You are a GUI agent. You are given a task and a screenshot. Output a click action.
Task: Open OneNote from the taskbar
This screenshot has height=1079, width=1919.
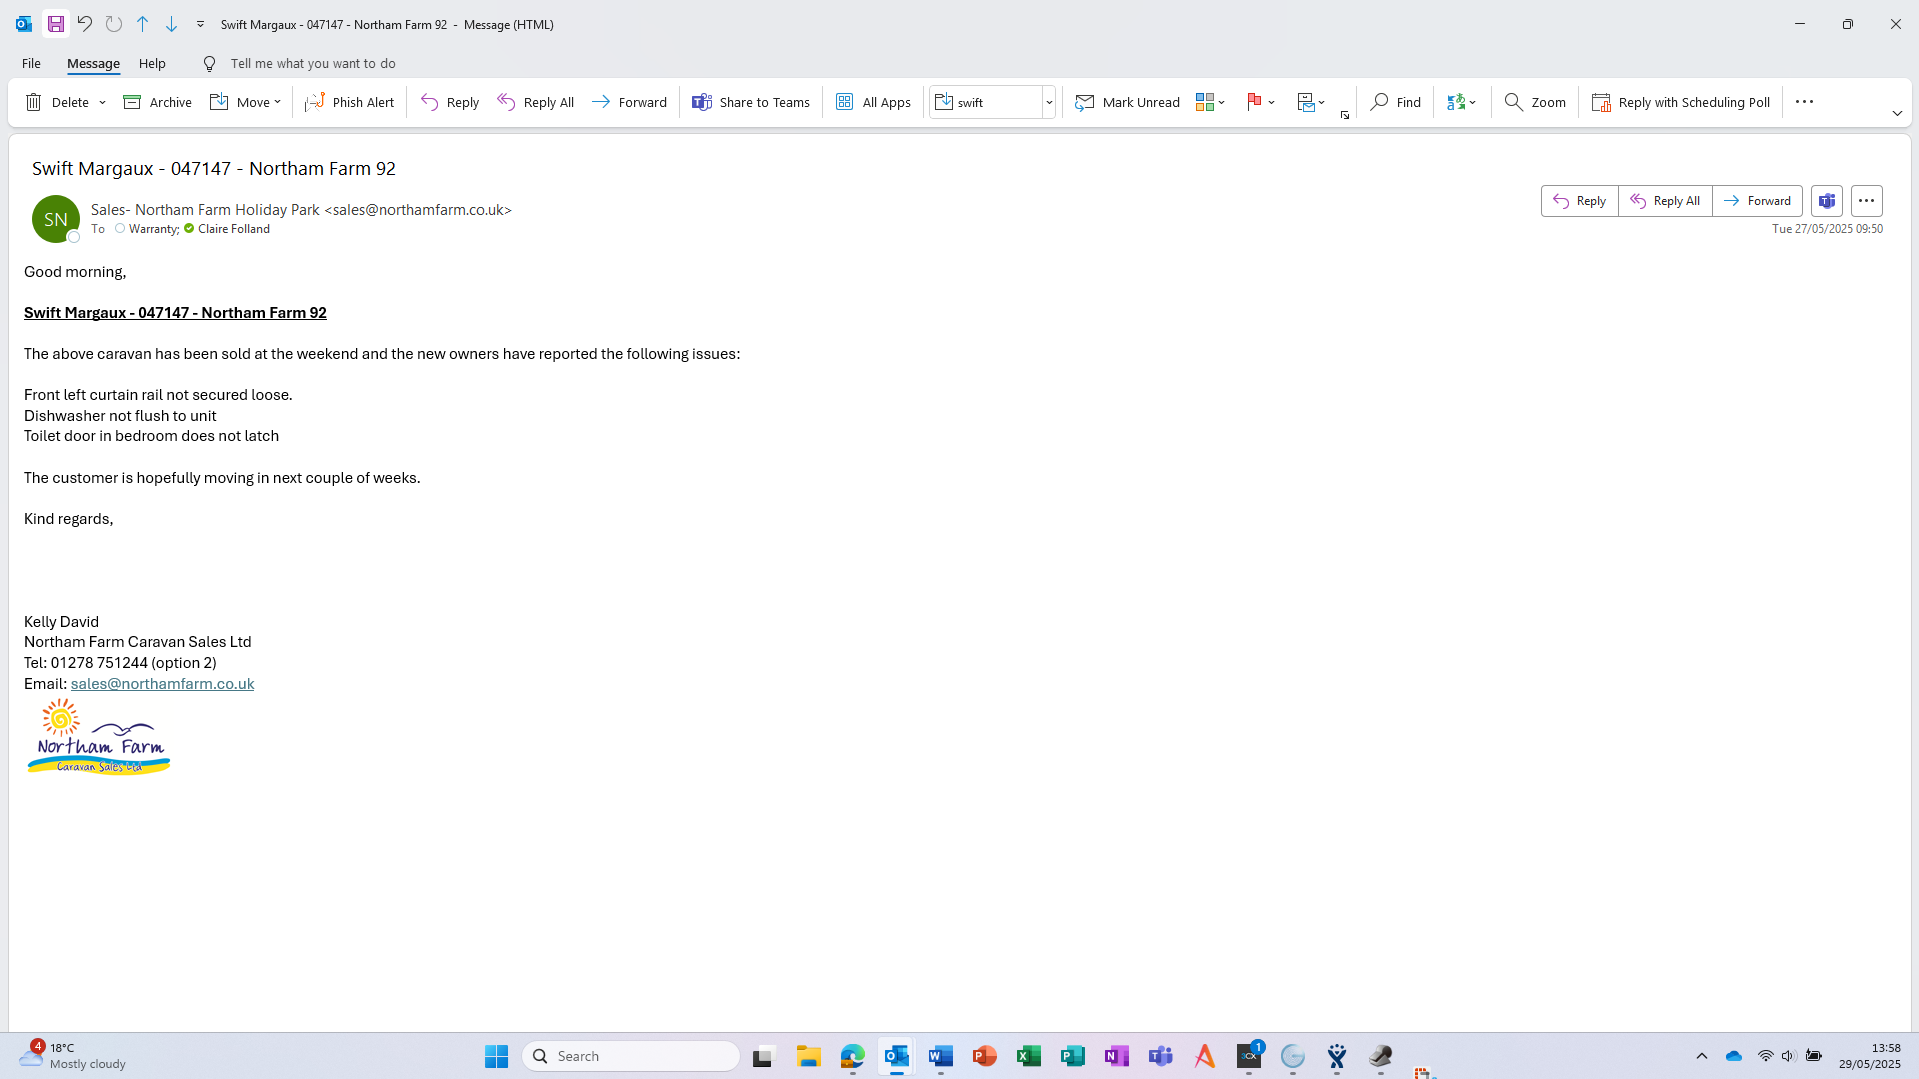click(x=1116, y=1056)
